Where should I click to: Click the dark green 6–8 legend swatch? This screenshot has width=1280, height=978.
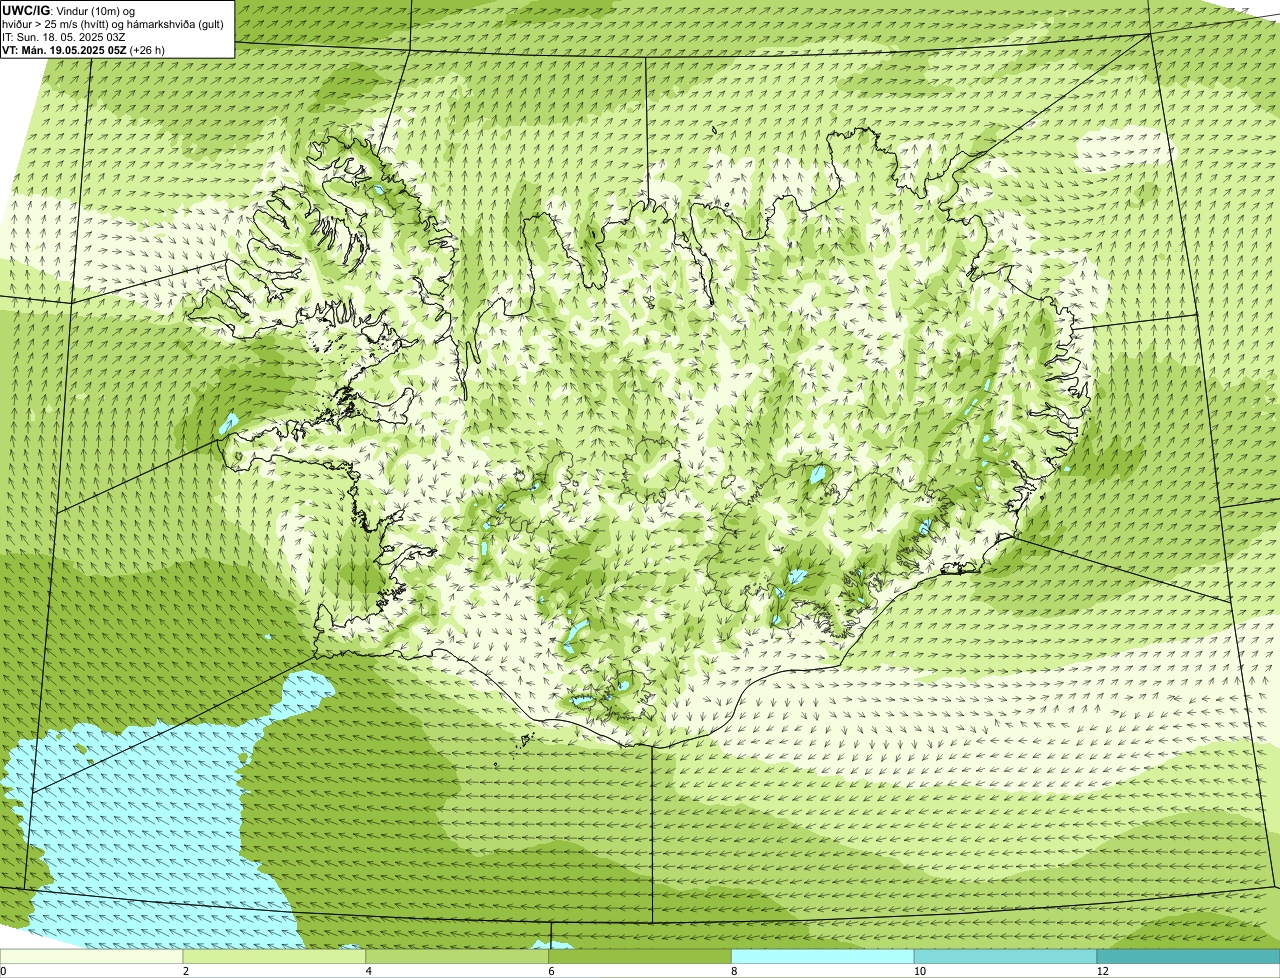click(x=641, y=957)
